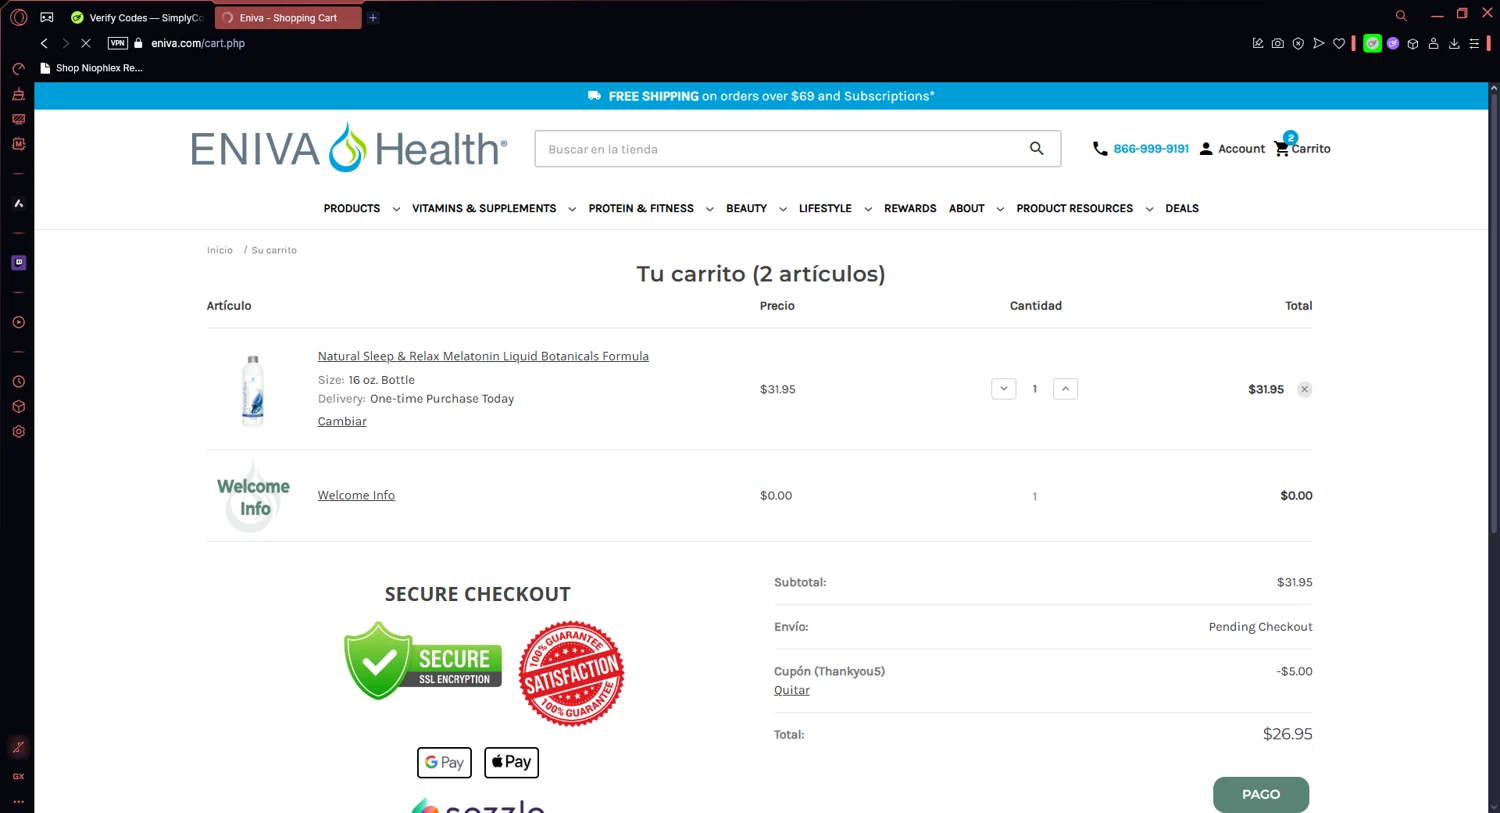This screenshot has width=1500, height=813.
Task: Increase Melatonin quantity with up arrow
Action: (x=1066, y=389)
